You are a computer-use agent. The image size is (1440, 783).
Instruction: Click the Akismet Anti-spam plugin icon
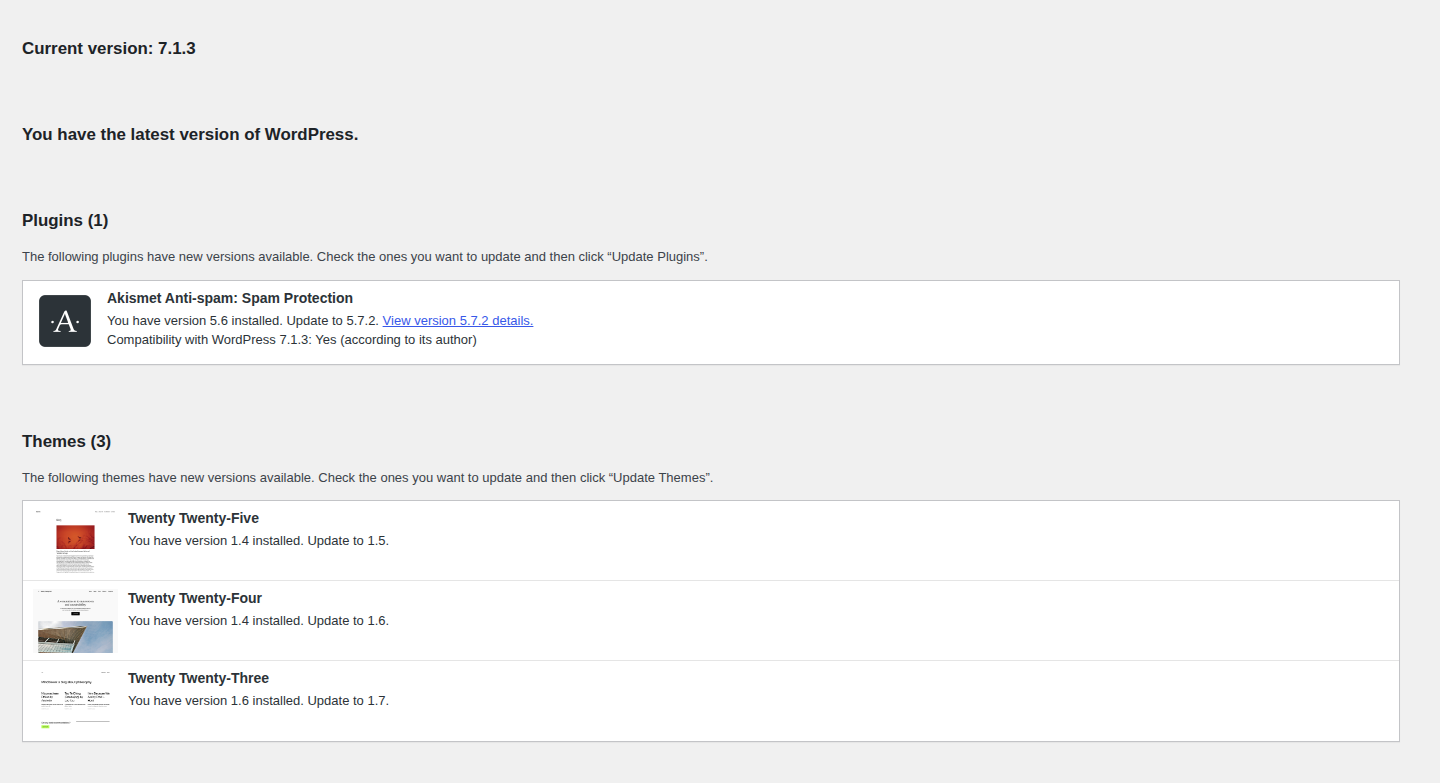click(65, 321)
